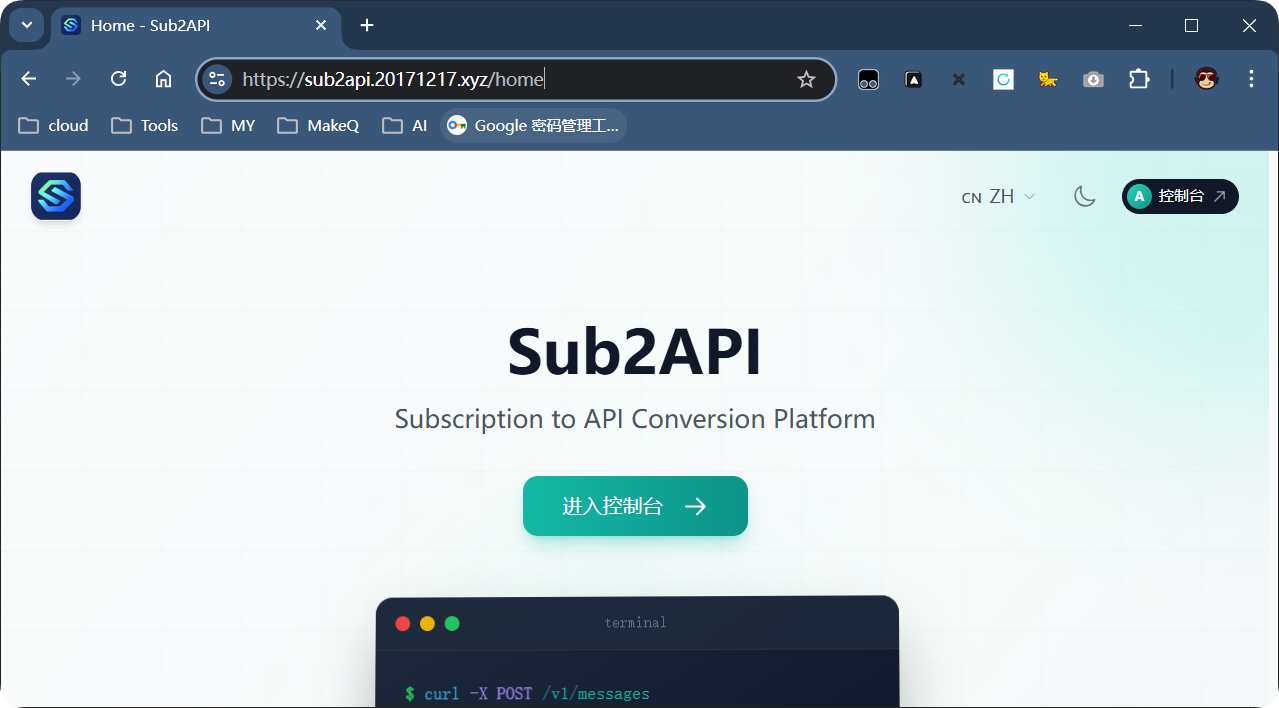This screenshot has width=1279, height=708.
Task: Open the Extensions puzzle menu
Action: click(x=1139, y=79)
